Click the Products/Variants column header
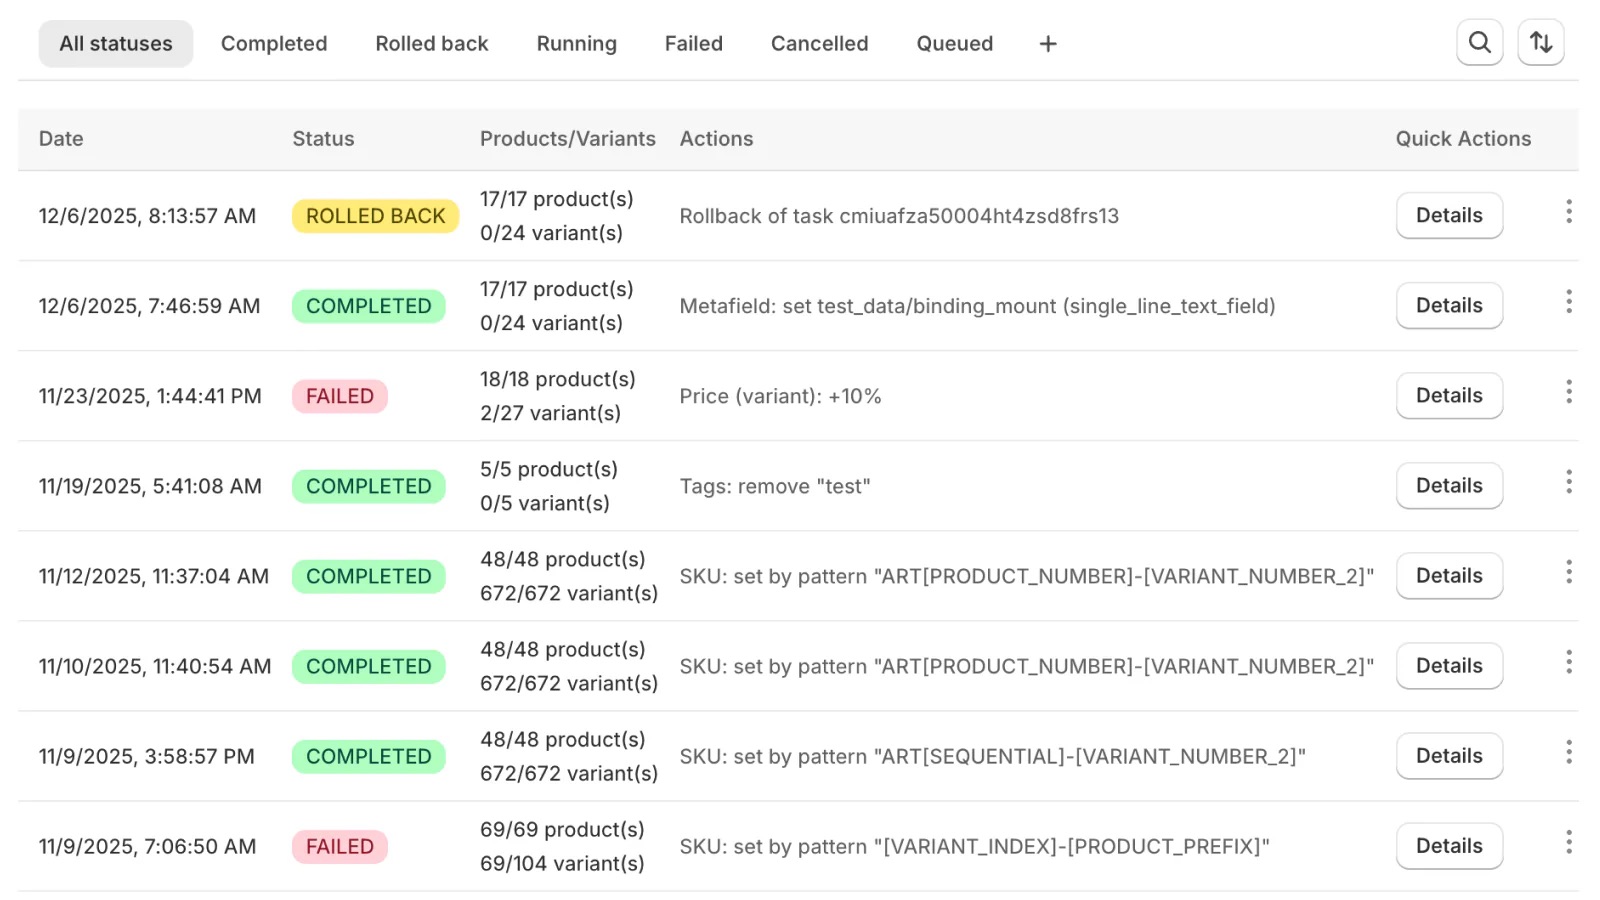This screenshot has width=1600, height=900. click(x=568, y=139)
